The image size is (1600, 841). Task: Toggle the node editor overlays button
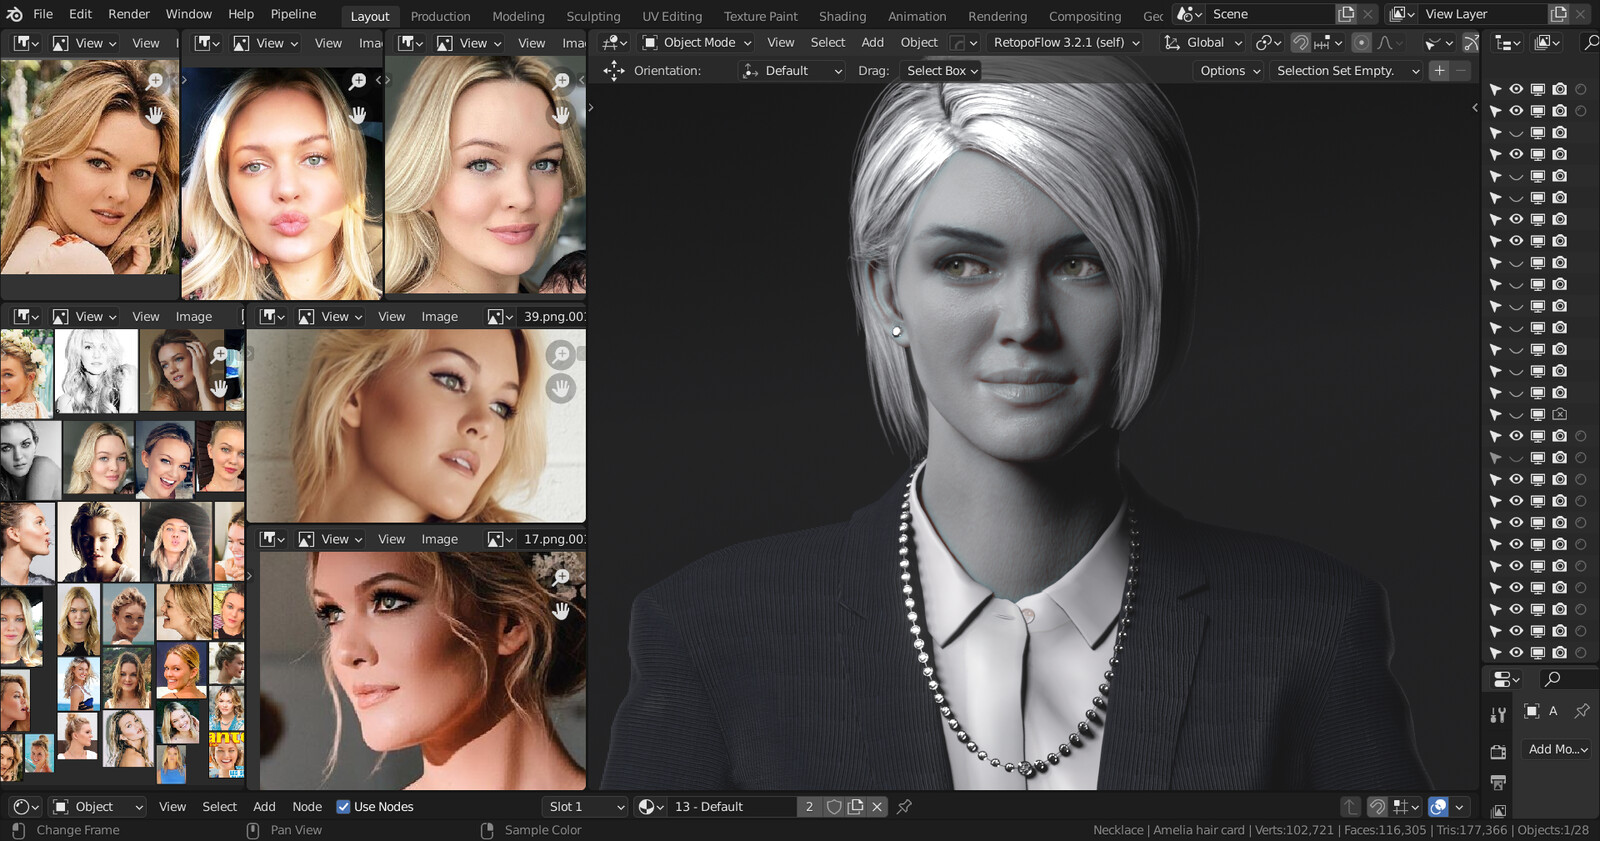pyautogui.click(x=1438, y=807)
